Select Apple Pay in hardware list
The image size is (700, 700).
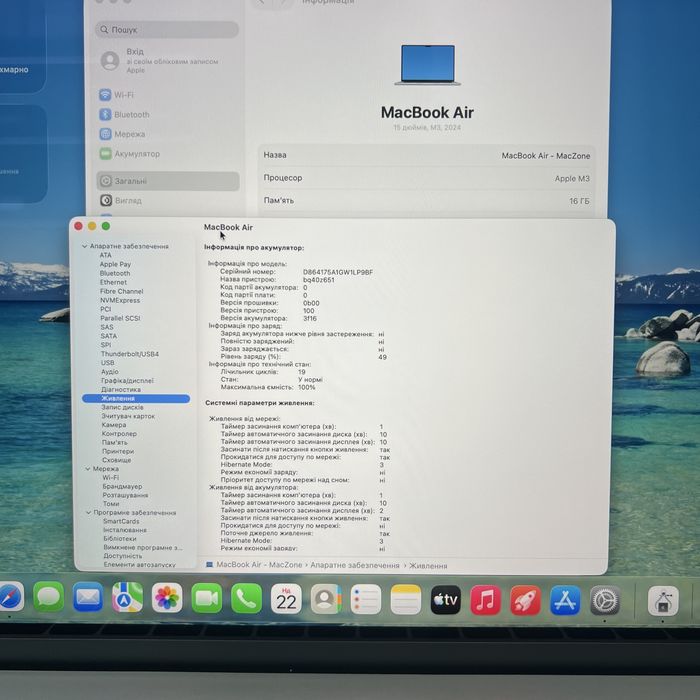point(115,264)
